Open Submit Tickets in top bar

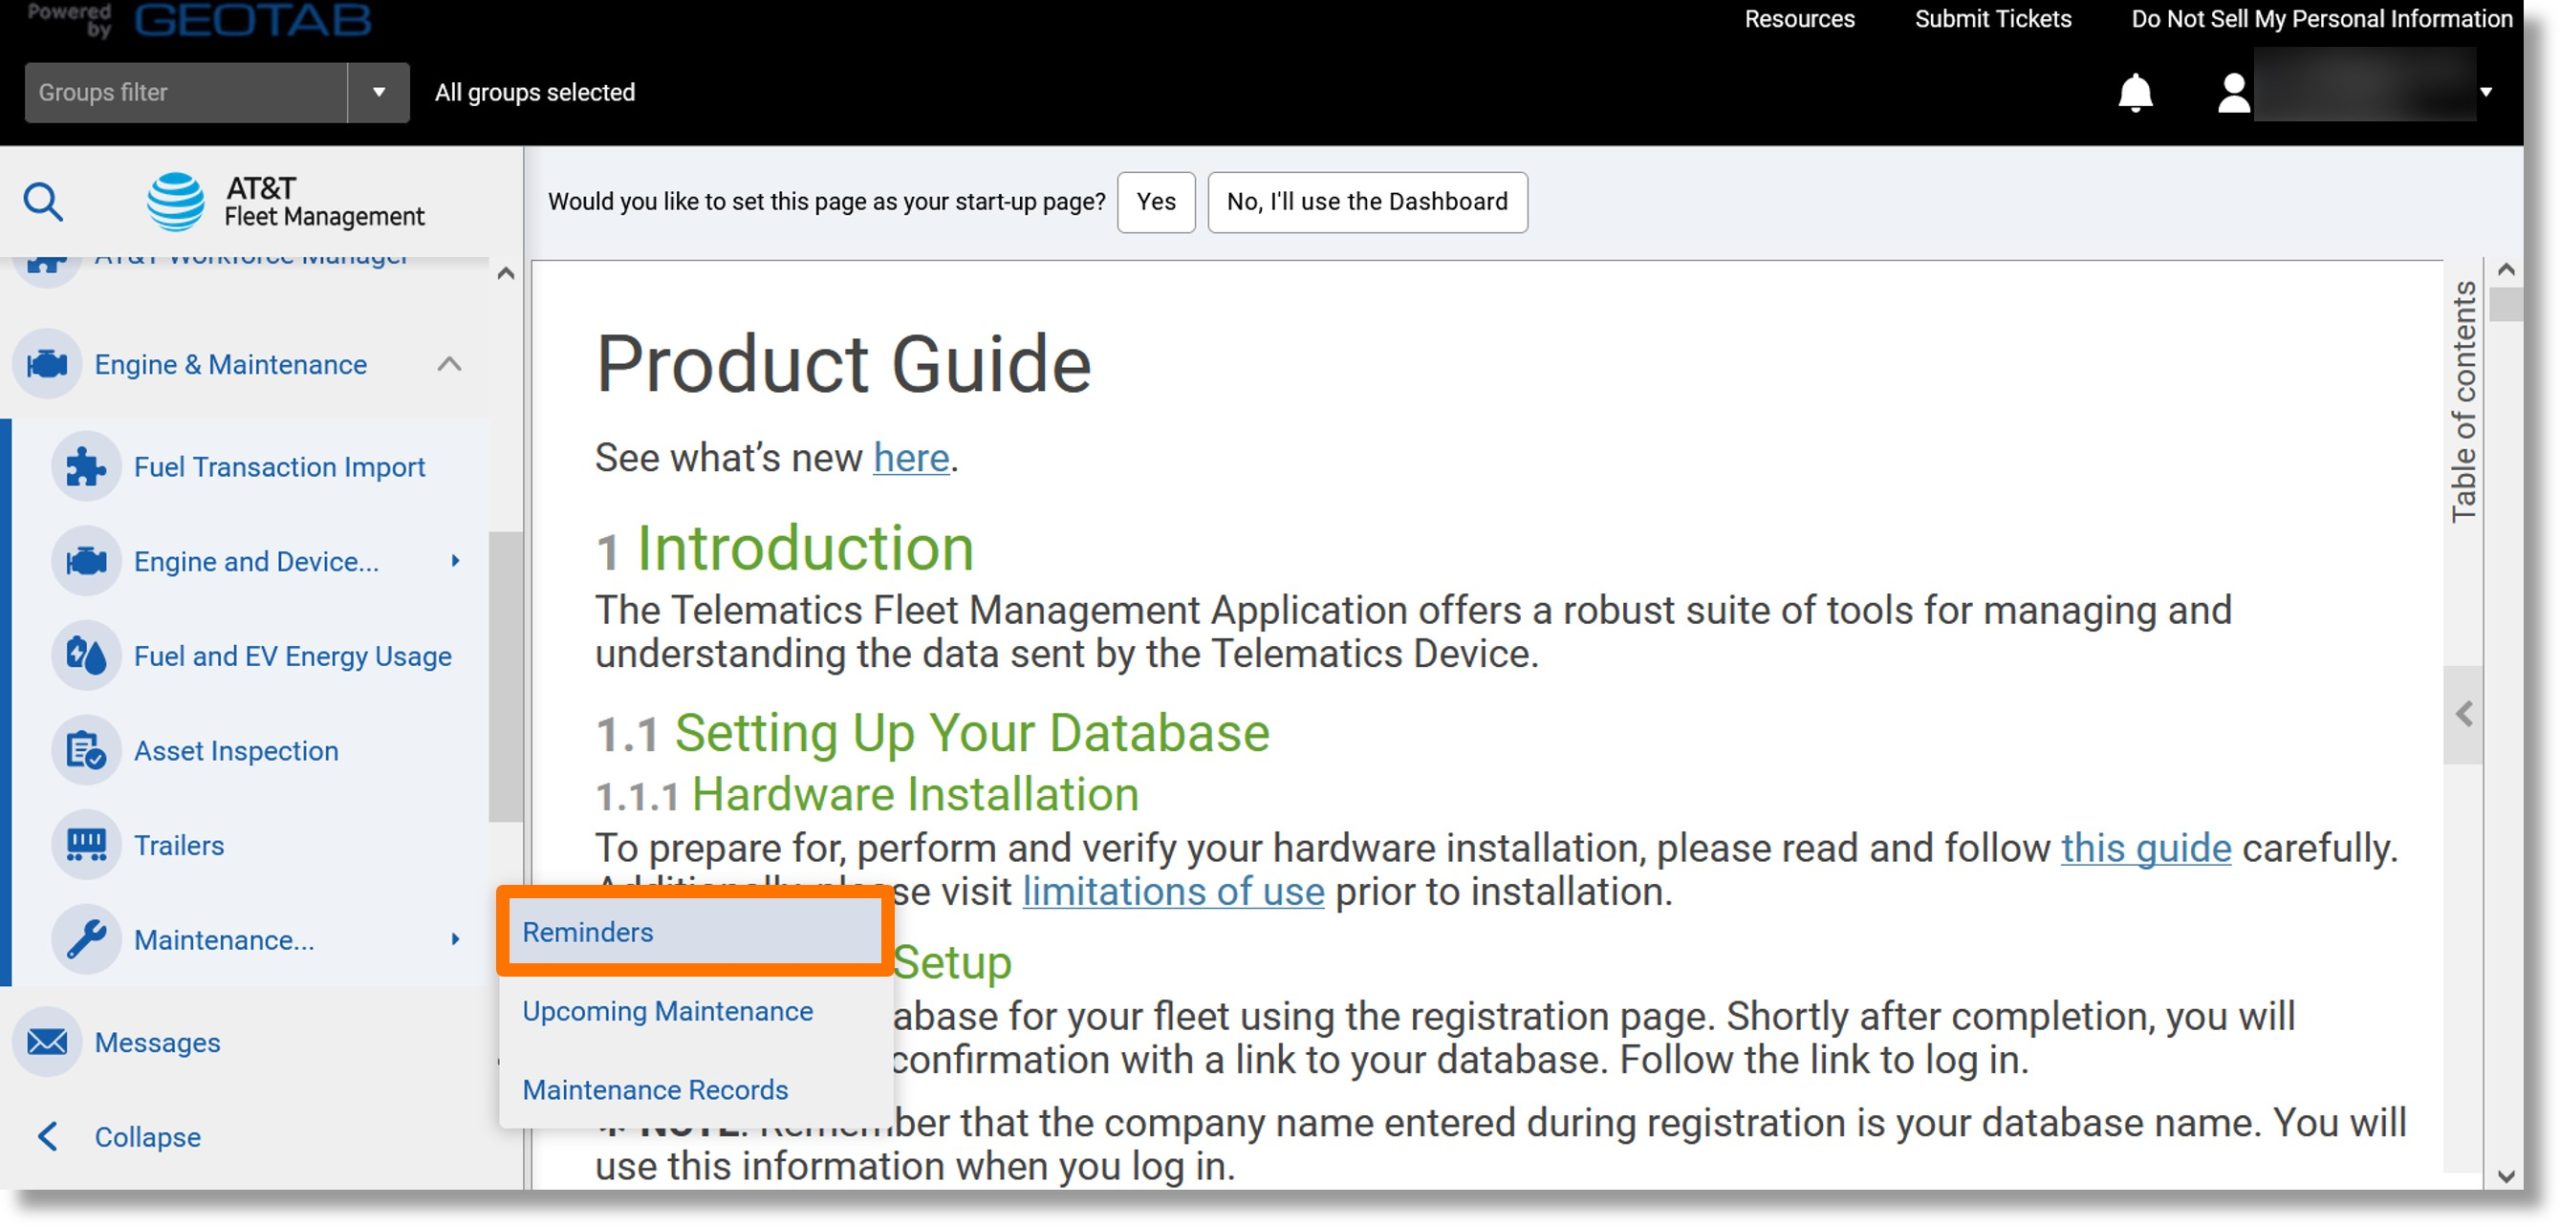click(1992, 19)
